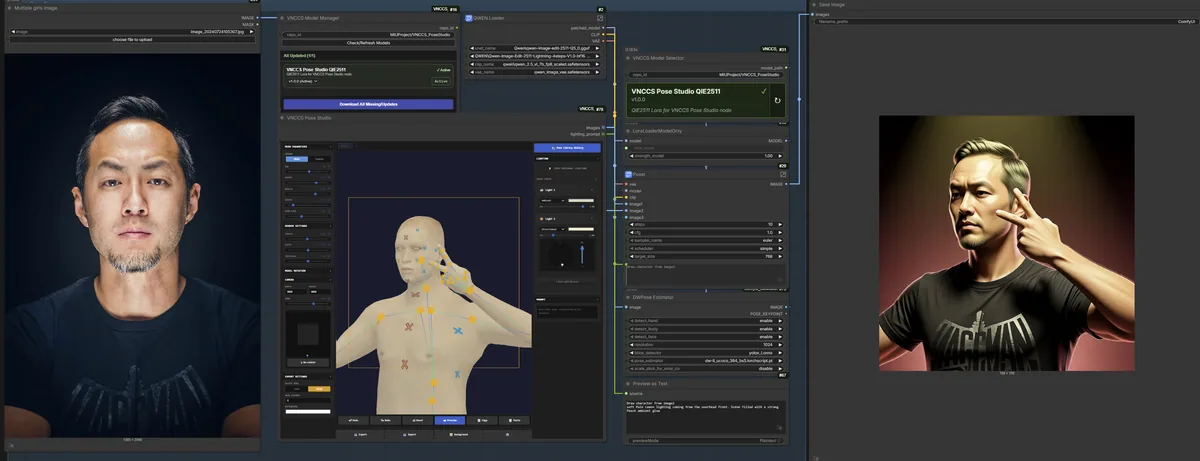Click Add Light Source button

click(x=566, y=282)
